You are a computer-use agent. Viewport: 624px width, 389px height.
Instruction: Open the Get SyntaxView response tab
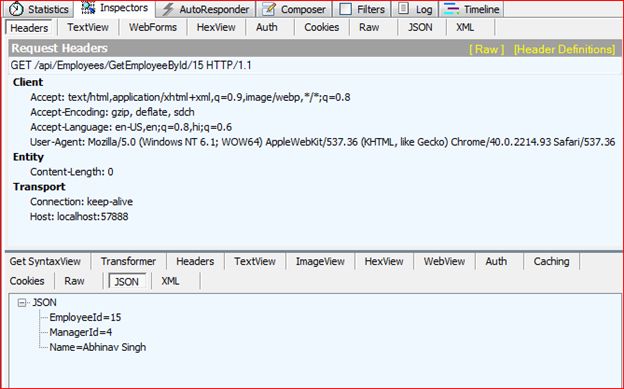click(x=45, y=262)
